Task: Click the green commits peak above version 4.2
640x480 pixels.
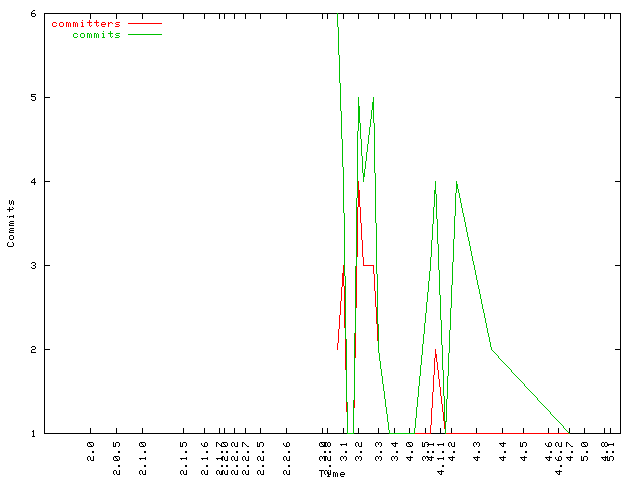Action: pos(457,182)
